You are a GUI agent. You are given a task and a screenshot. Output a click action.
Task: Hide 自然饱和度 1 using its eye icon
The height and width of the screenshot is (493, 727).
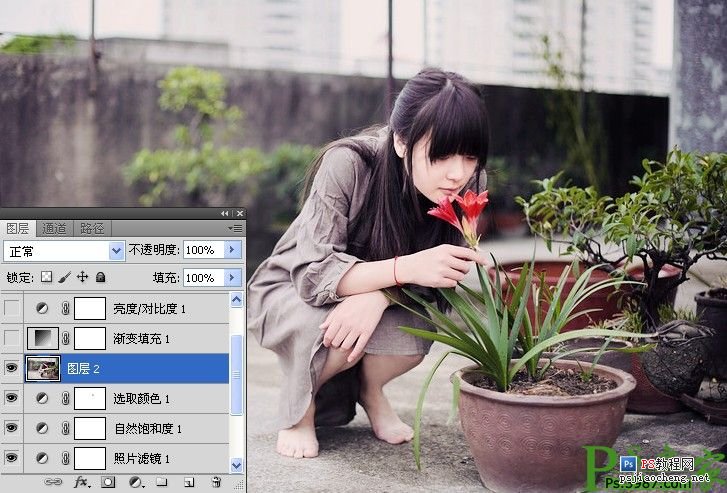[x=12, y=428]
